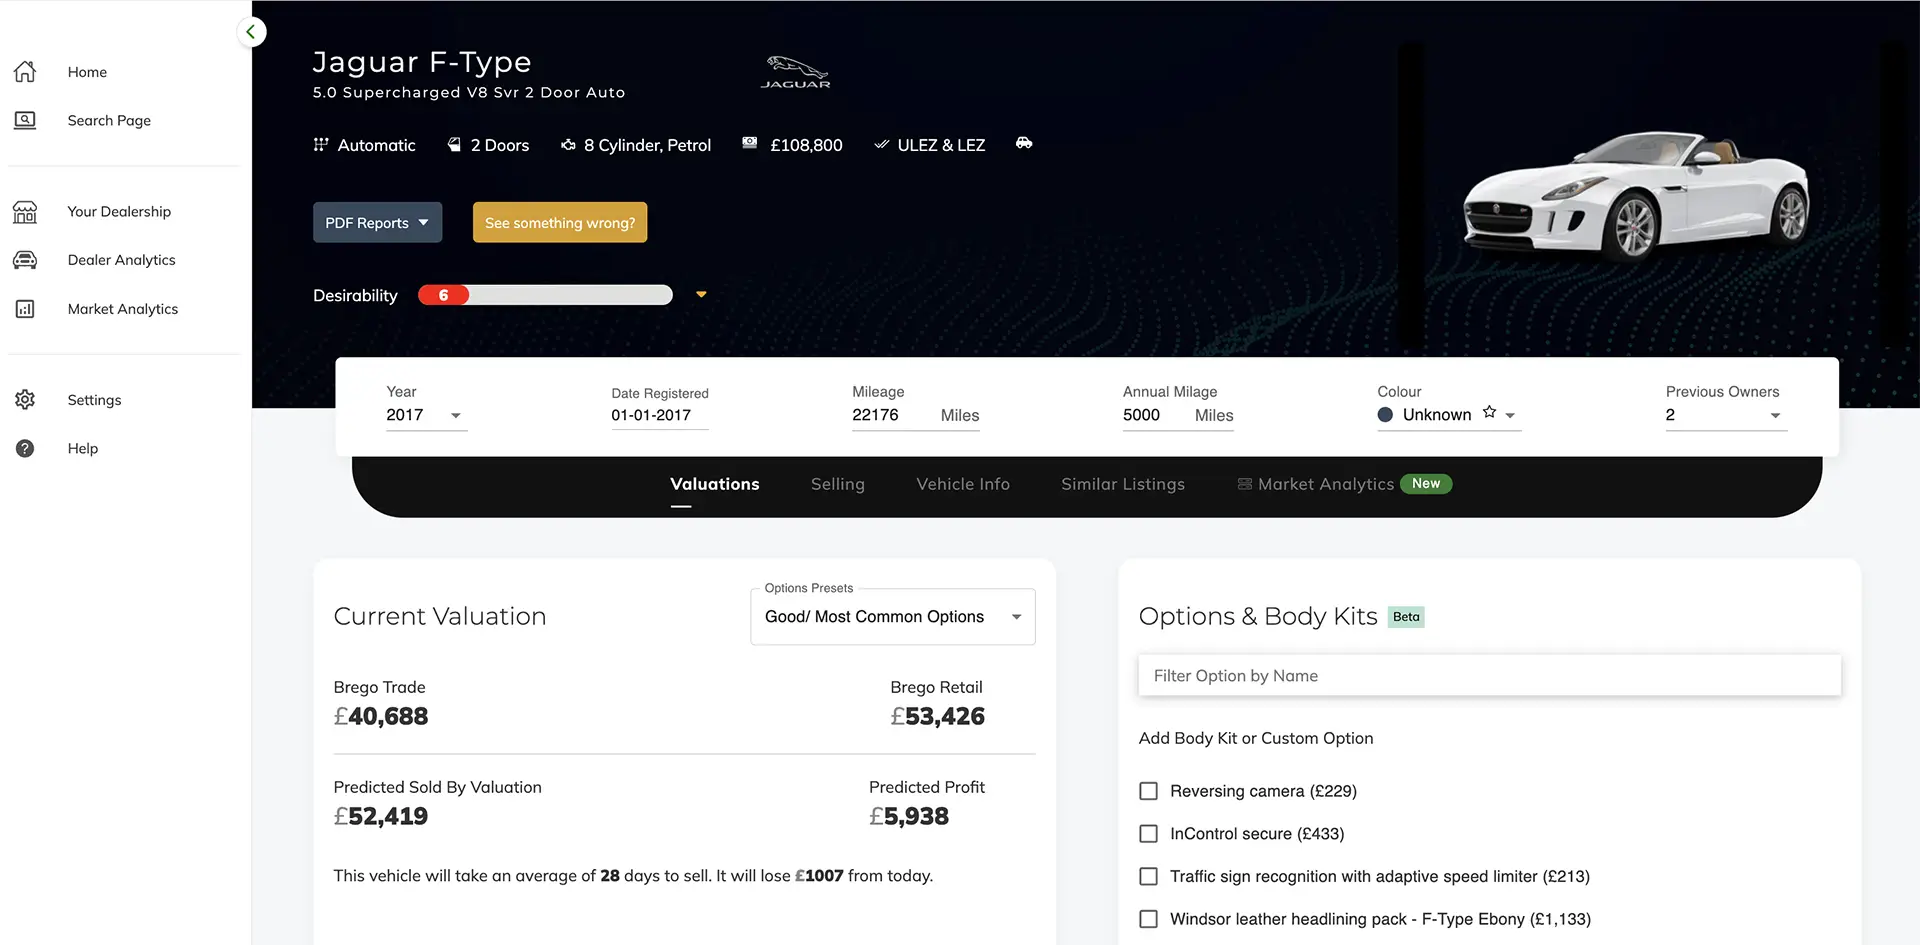Click the Annual Milage 5000 field
The image size is (1920, 945).
pos(1178,415)
